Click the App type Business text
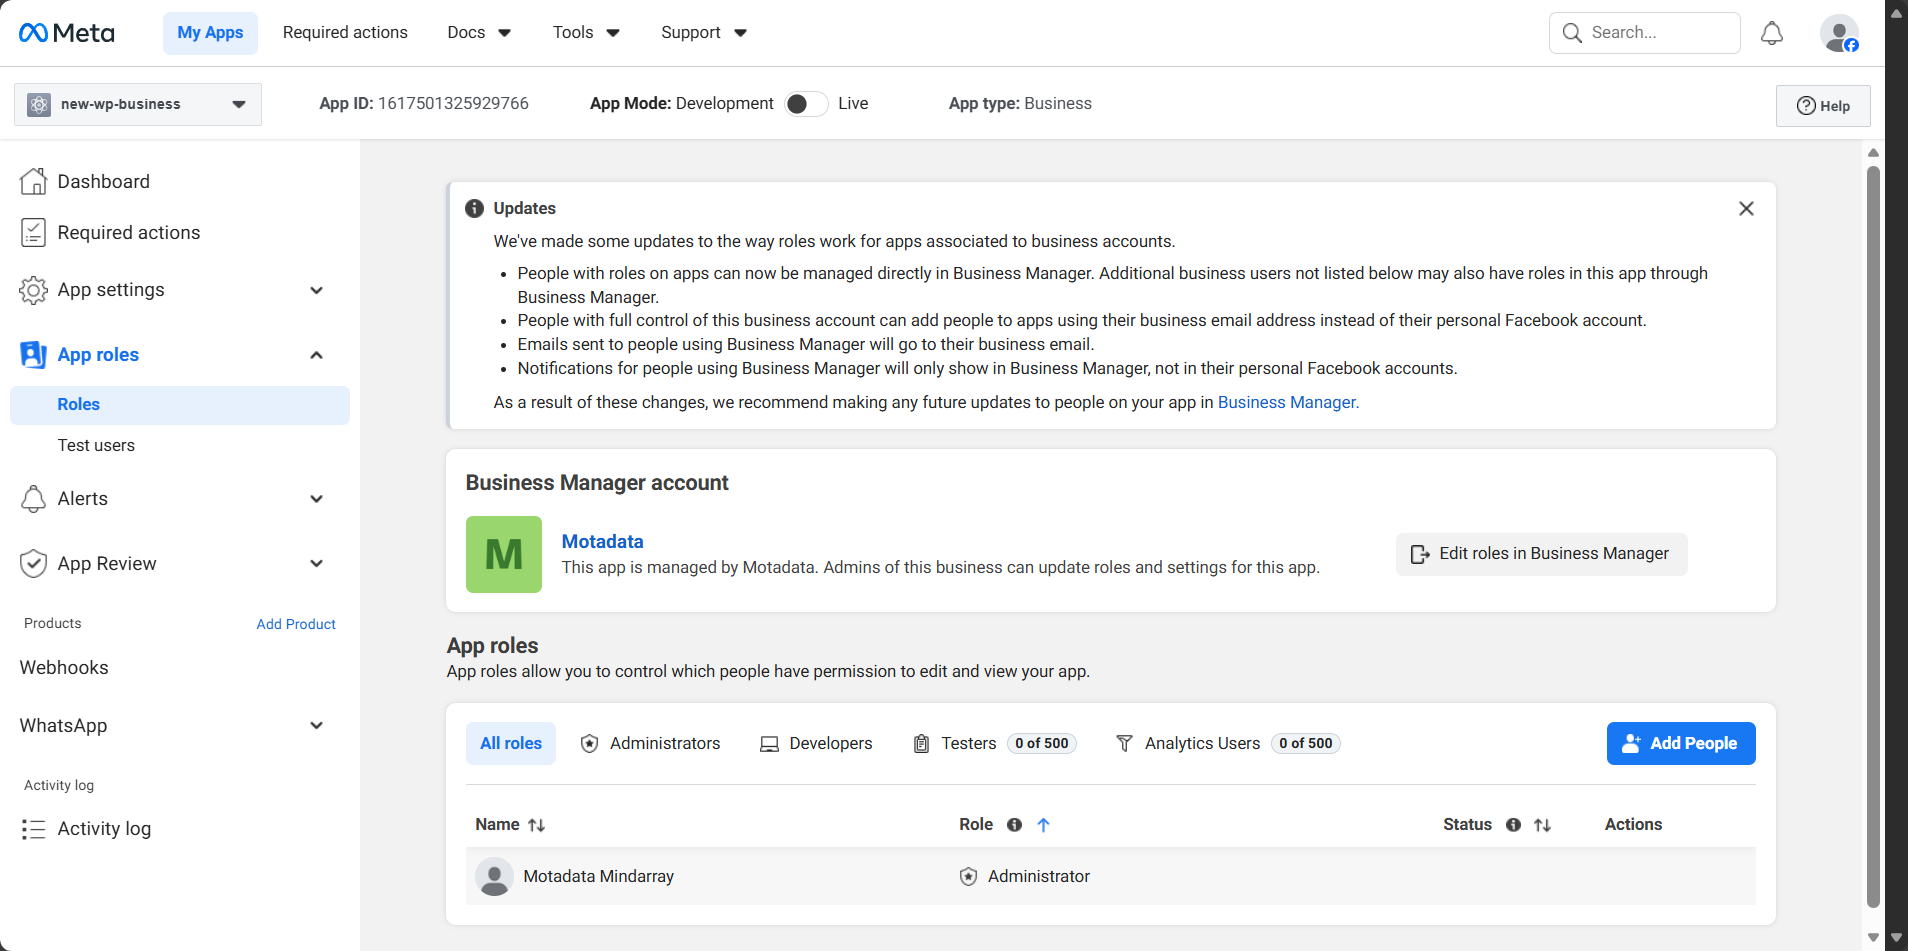1908x951 pixels. (1020, 104)
